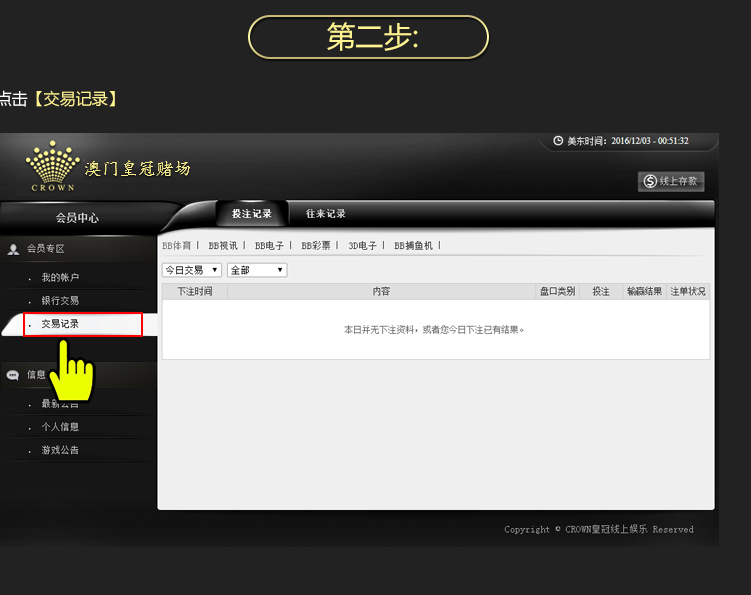Screen dimensions: 751x595
Task: Click the 输赢结果 column header
Action: click(x=644, y=291)
